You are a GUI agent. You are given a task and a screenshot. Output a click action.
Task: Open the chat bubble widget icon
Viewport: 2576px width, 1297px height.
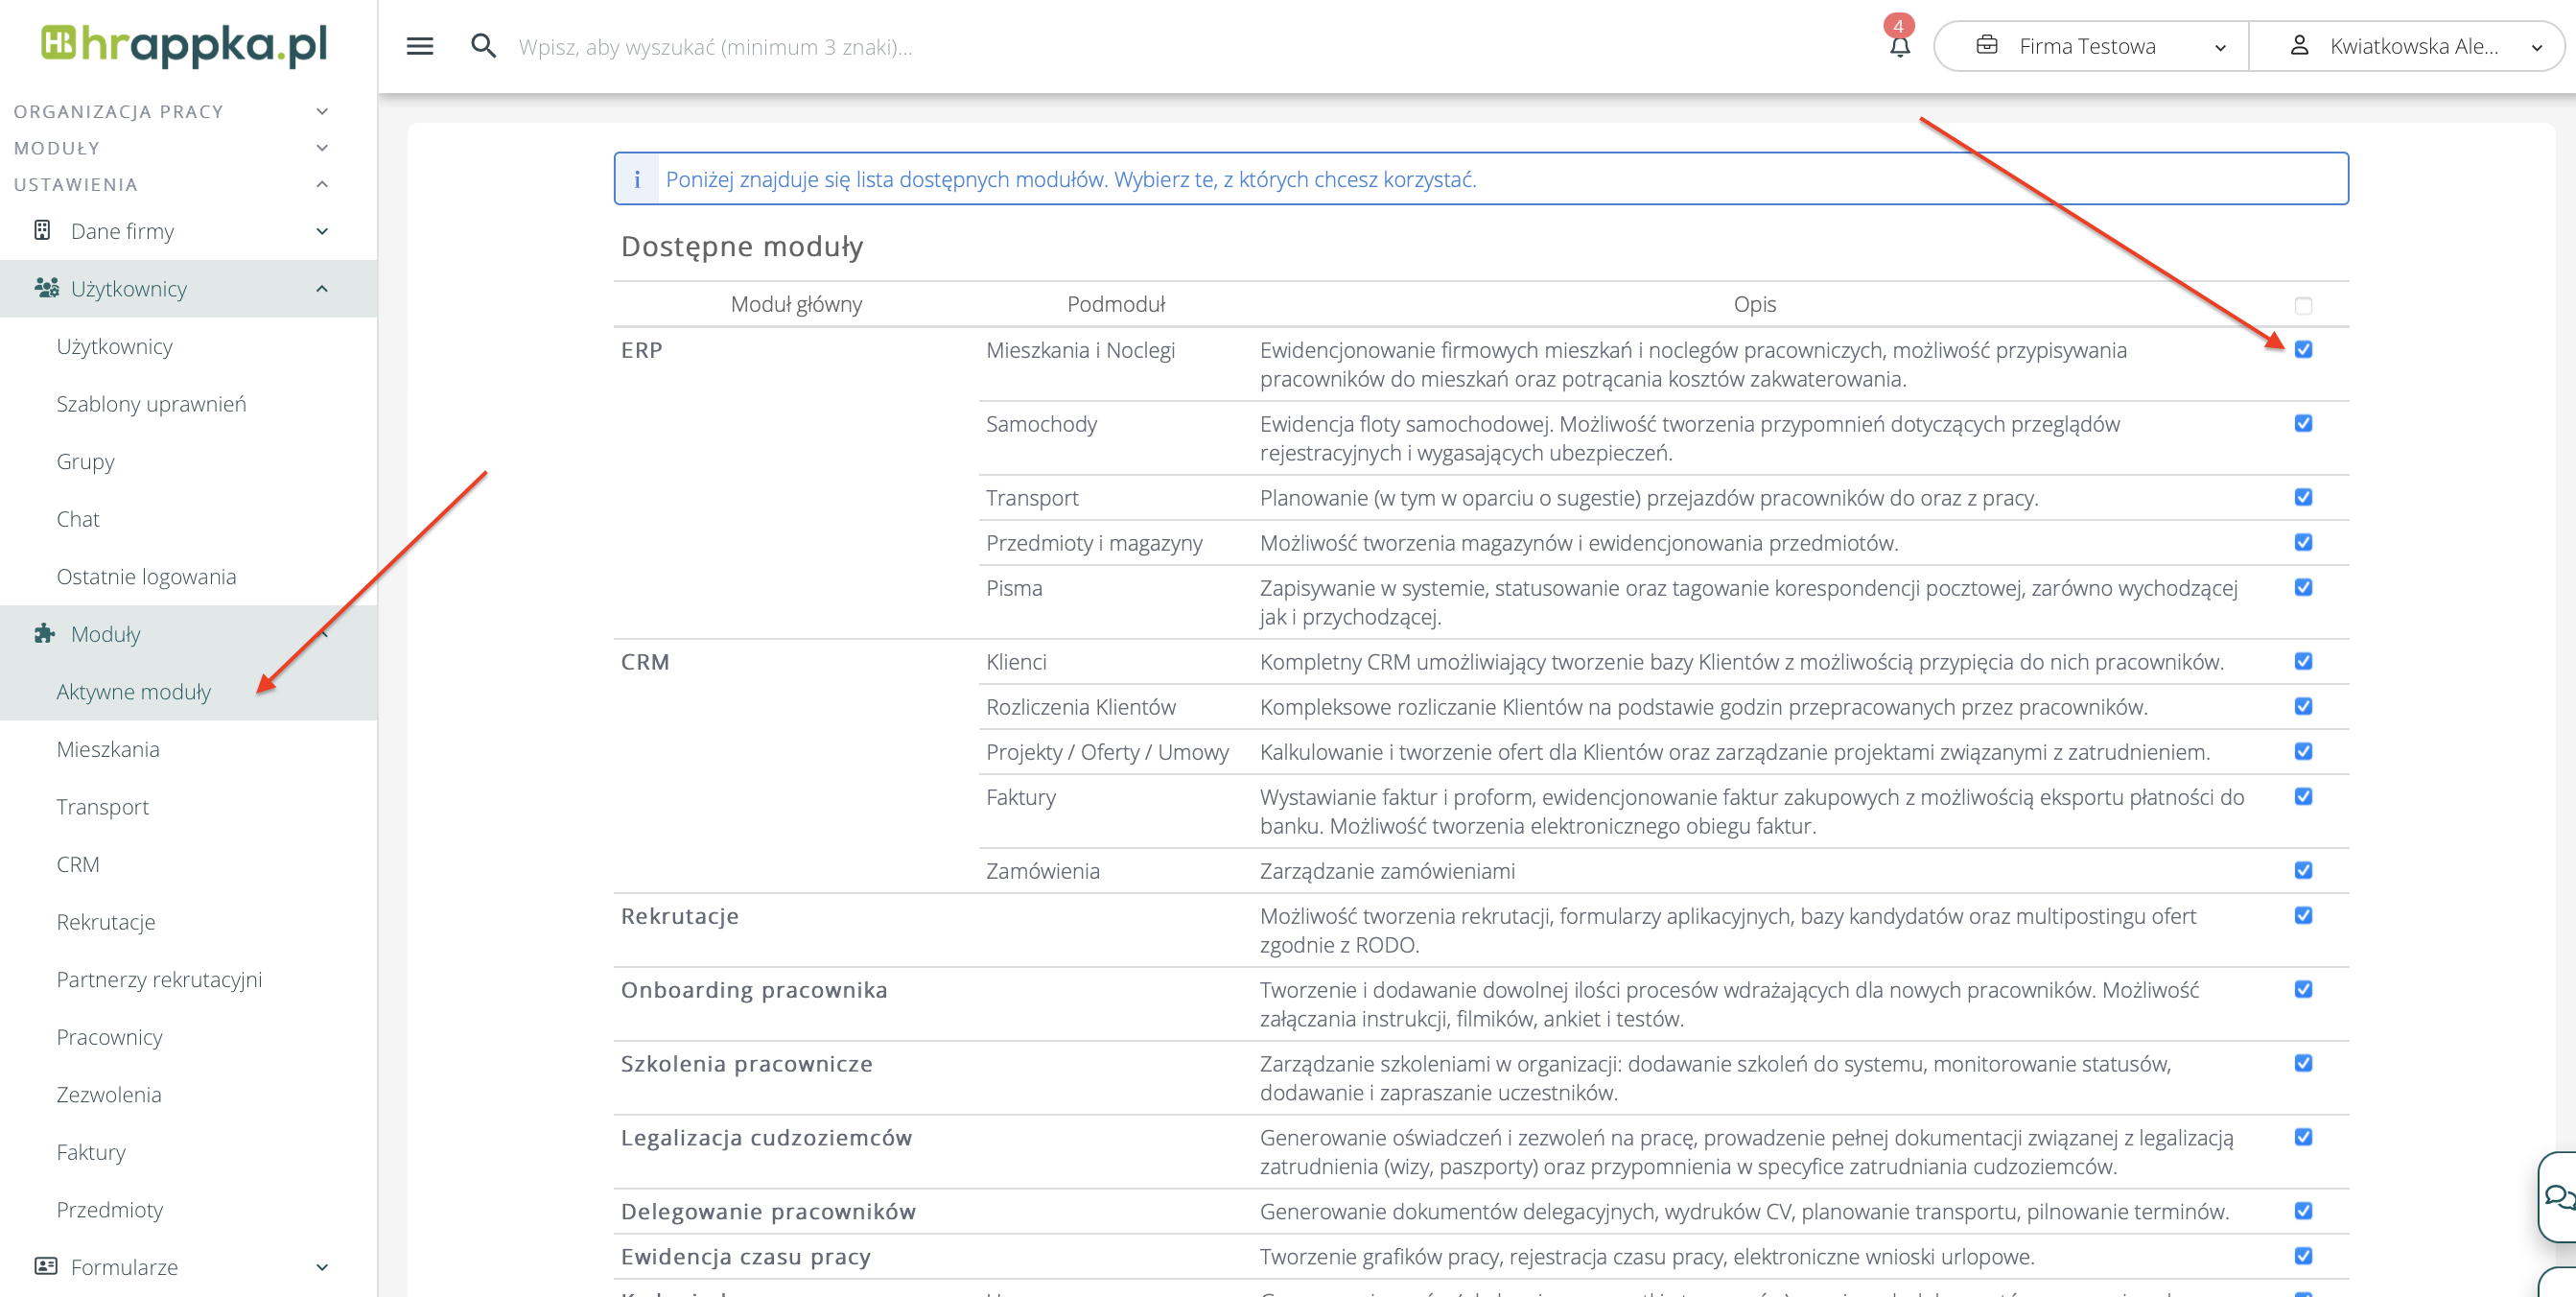coord(2559,1196)
